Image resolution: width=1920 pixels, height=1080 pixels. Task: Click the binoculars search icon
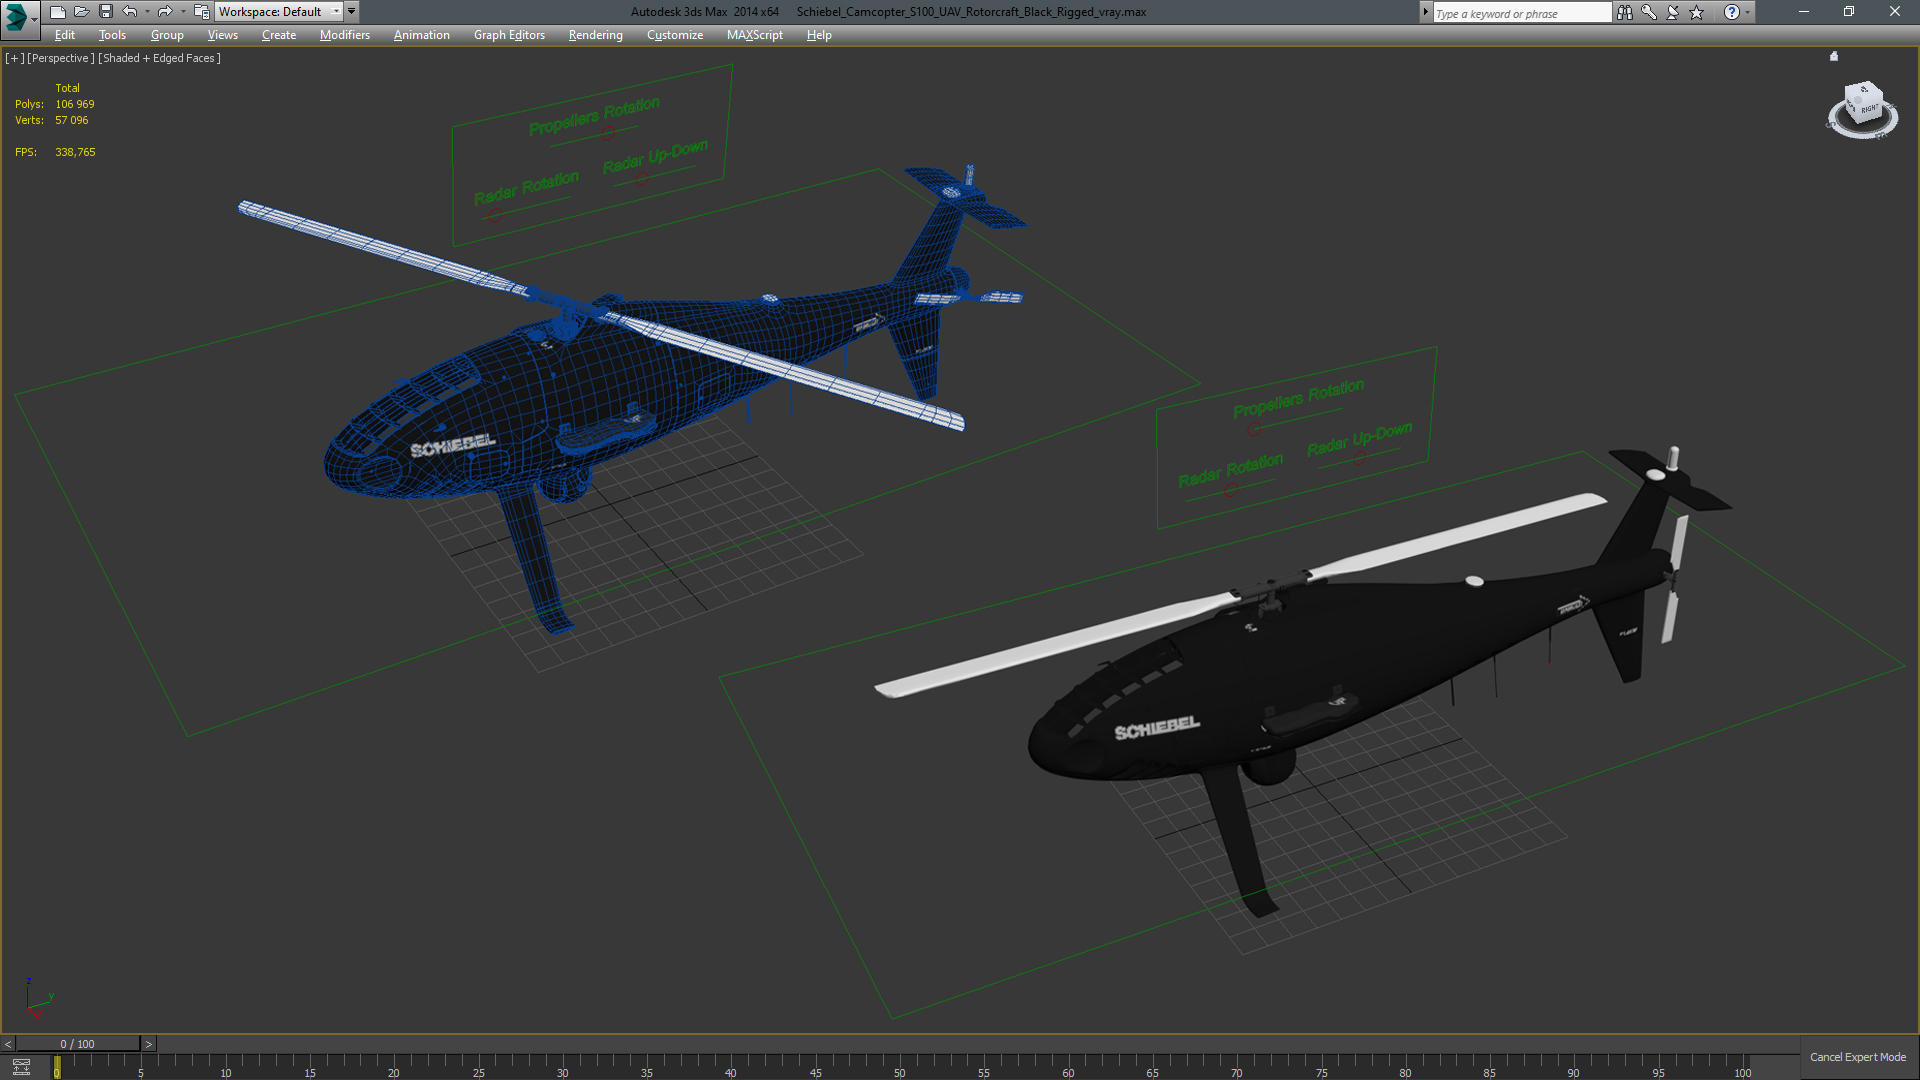point(1625,12)
